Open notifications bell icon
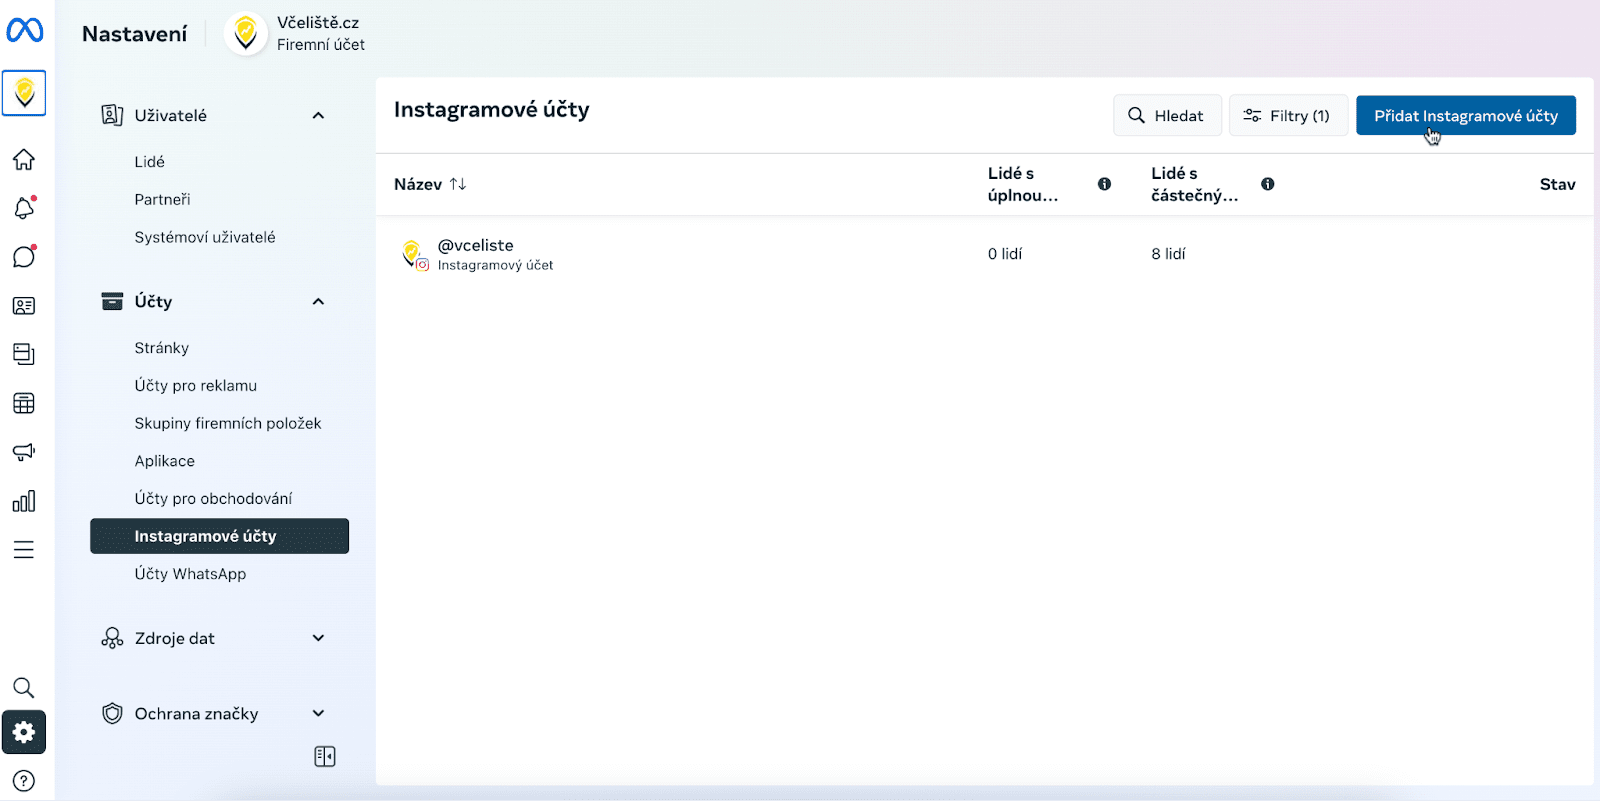1600x801 pixels. (x=24, y=208)
